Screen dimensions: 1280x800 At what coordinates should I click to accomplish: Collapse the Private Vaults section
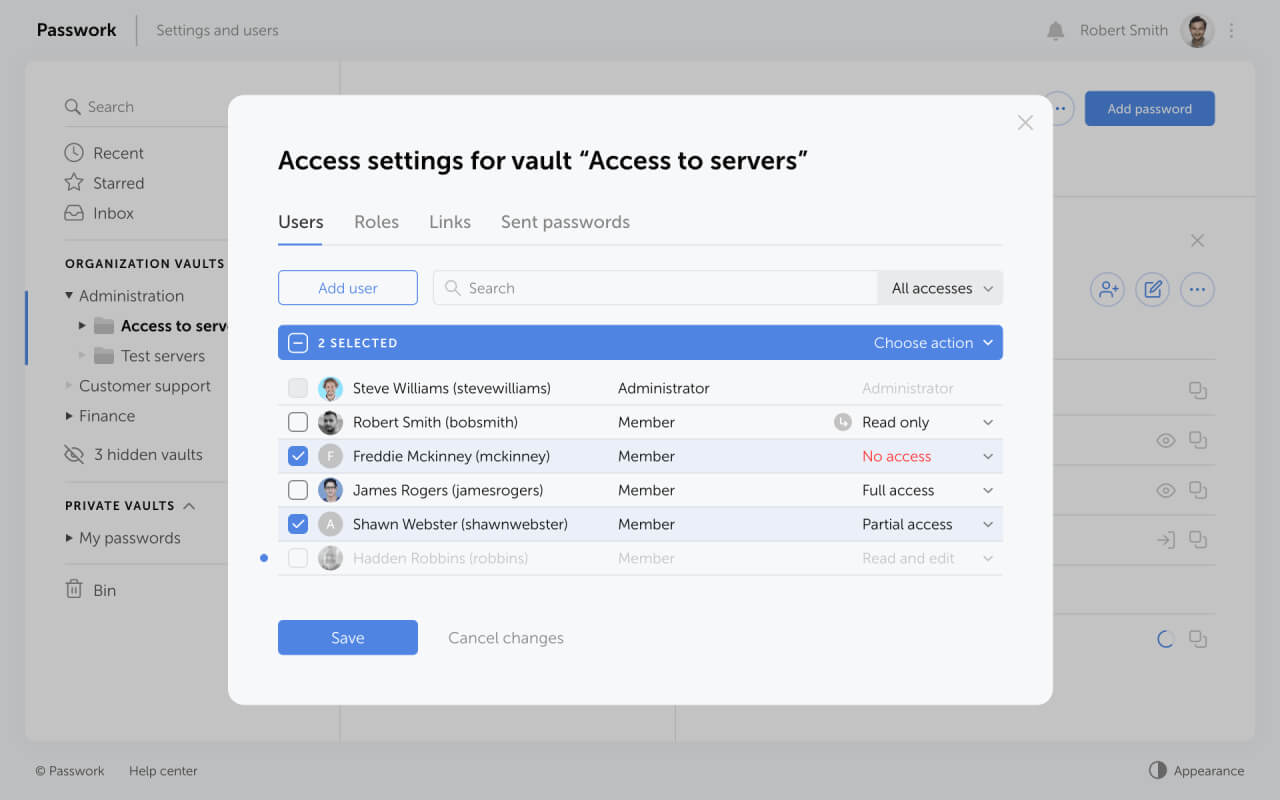click(x=190, y=506)
